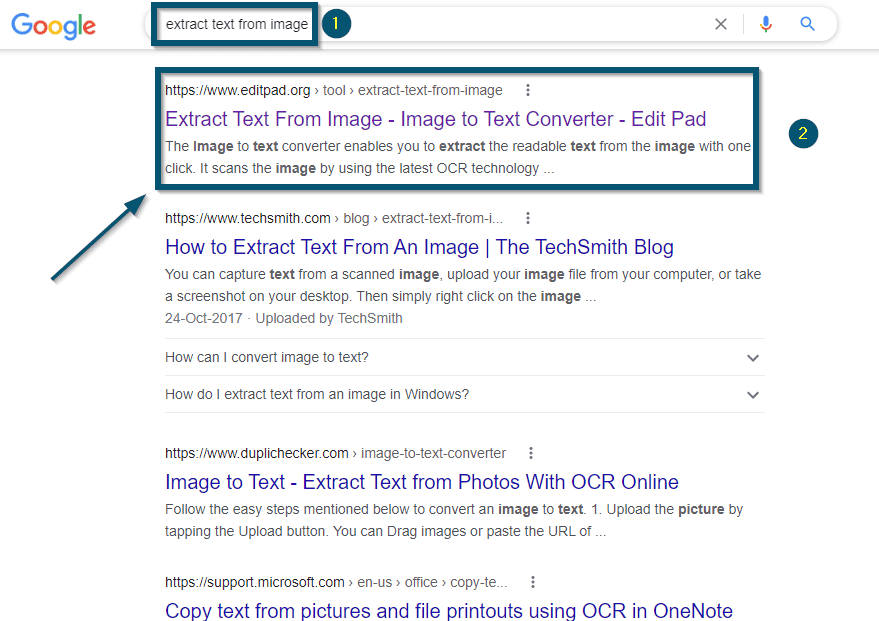The width and height of the screenshot is (879, 621).
Task: Open TechSmith Blog extract text article
Action: pyautogui.click(x=419, y=247)
